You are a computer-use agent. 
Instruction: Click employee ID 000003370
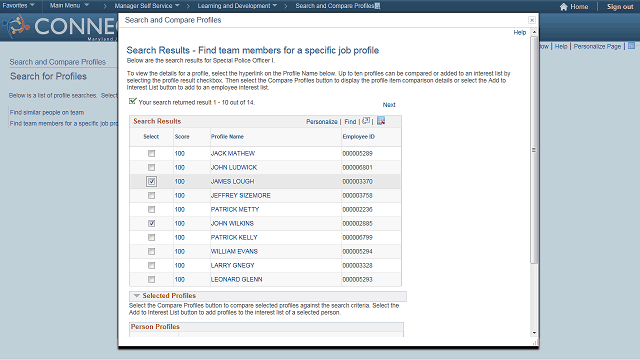click(358, 181)
